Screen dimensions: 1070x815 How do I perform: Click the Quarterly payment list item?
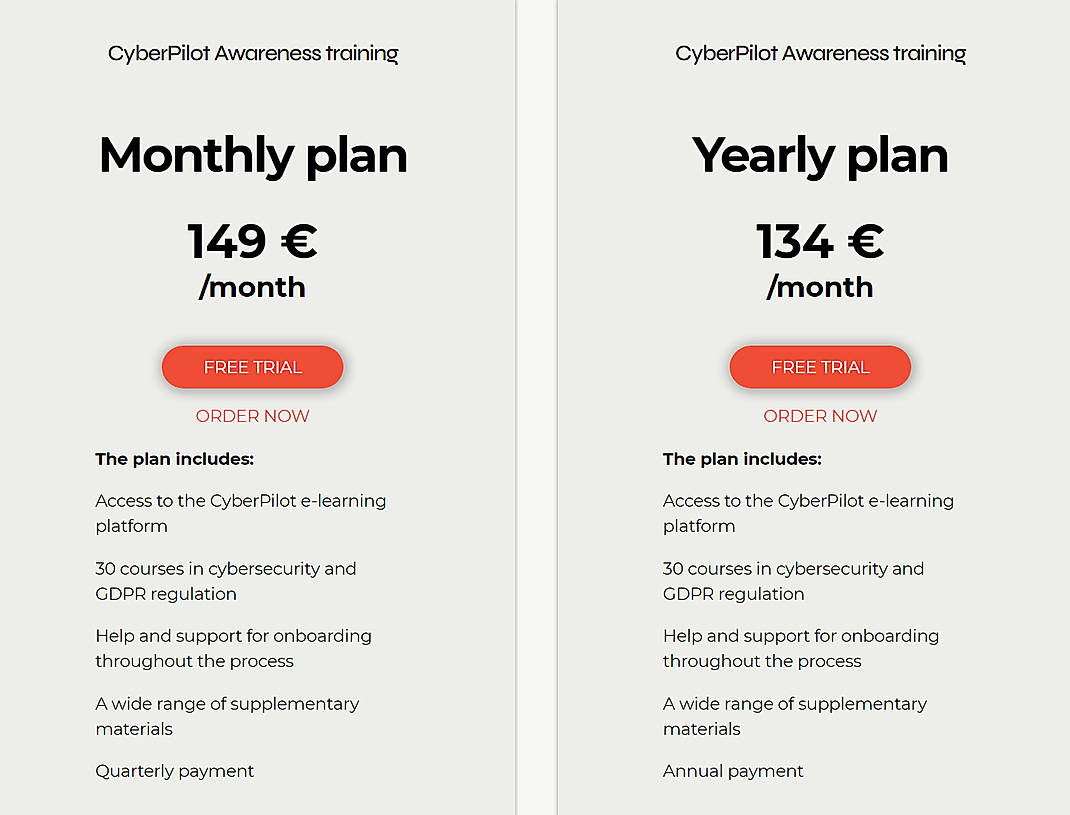point(175,771)
